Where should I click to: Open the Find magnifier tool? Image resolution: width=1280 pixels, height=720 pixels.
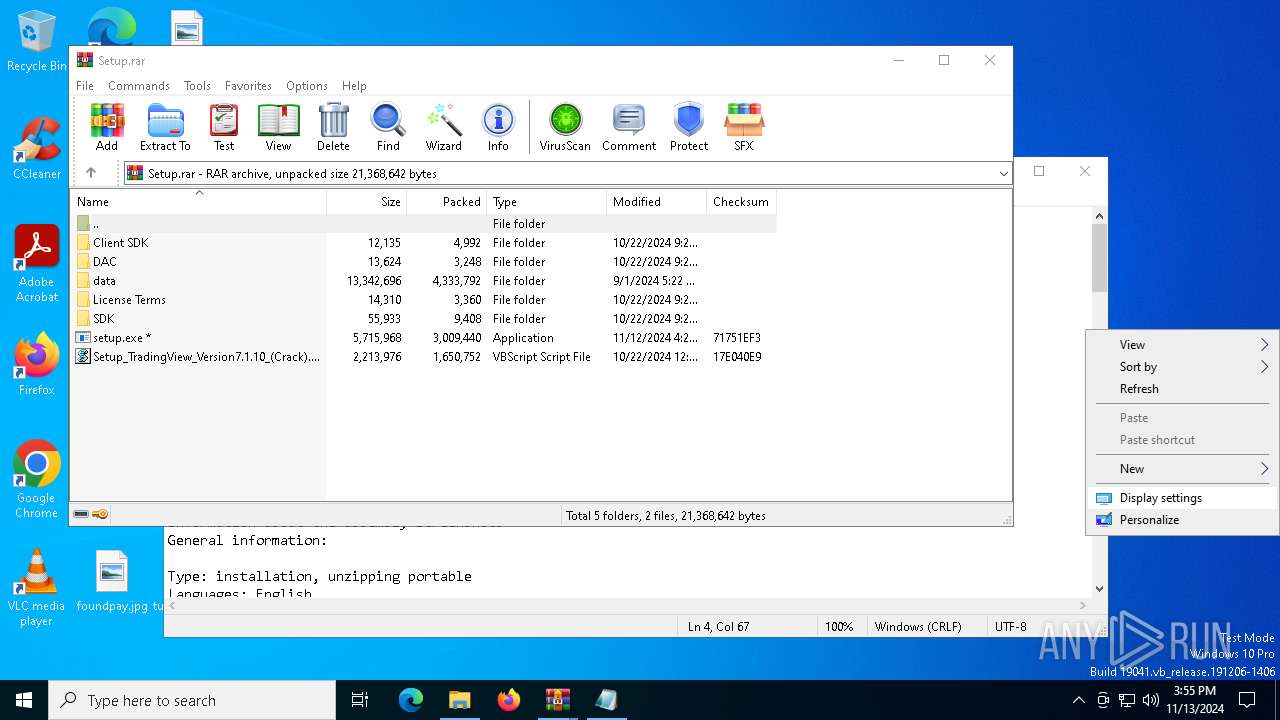click(388, 127)
